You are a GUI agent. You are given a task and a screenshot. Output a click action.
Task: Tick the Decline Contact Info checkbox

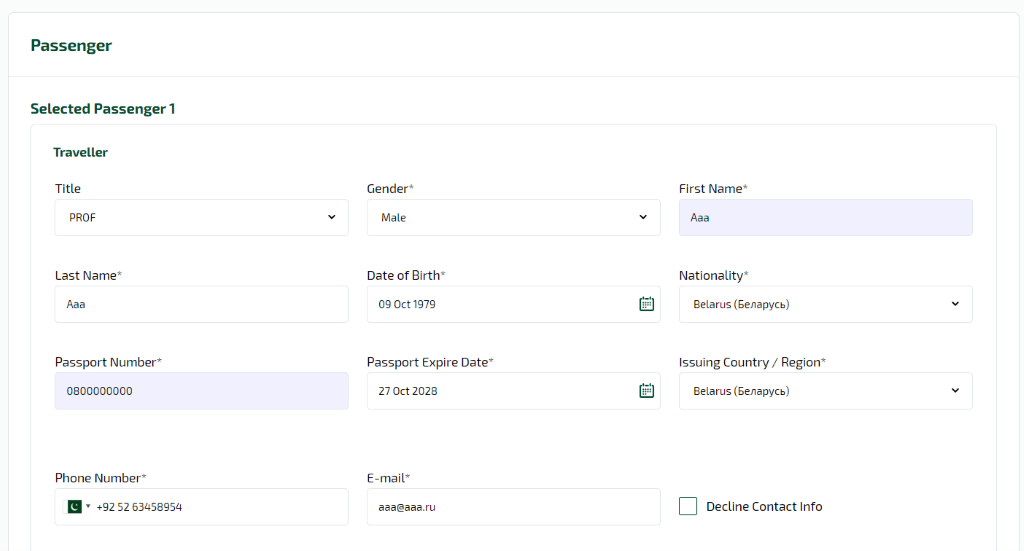point(688,506)
